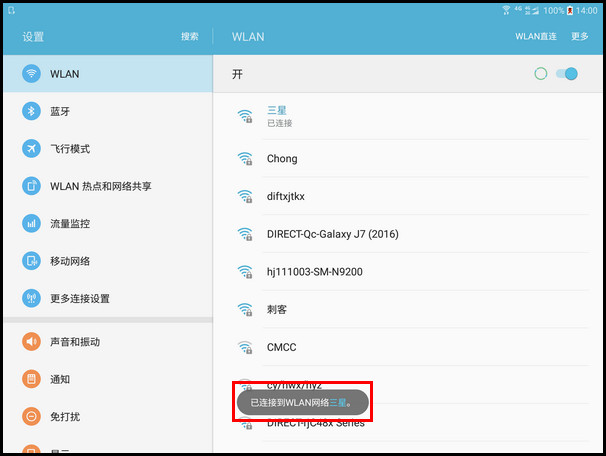Select the 刺客 network
The image size is (606, 456).
point(408,309)
